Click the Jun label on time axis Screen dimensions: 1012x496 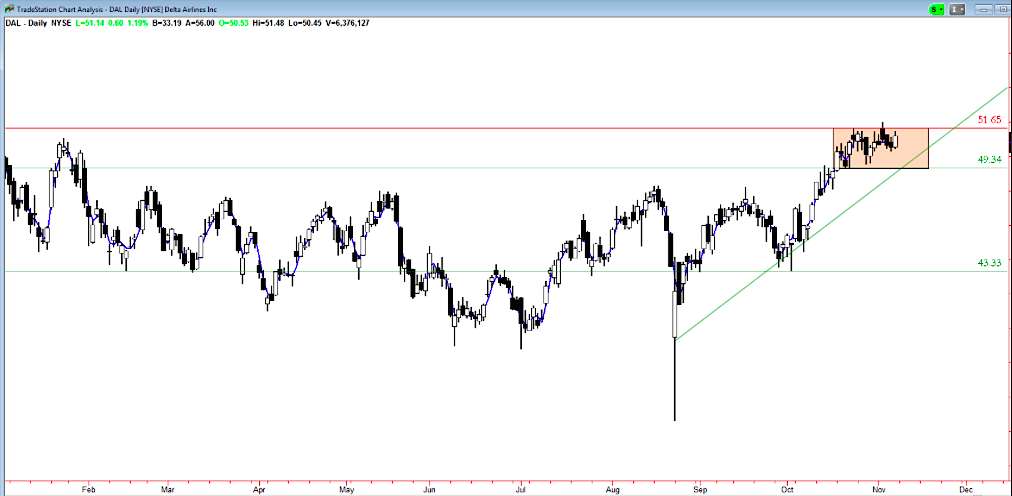tap(429, 490)
